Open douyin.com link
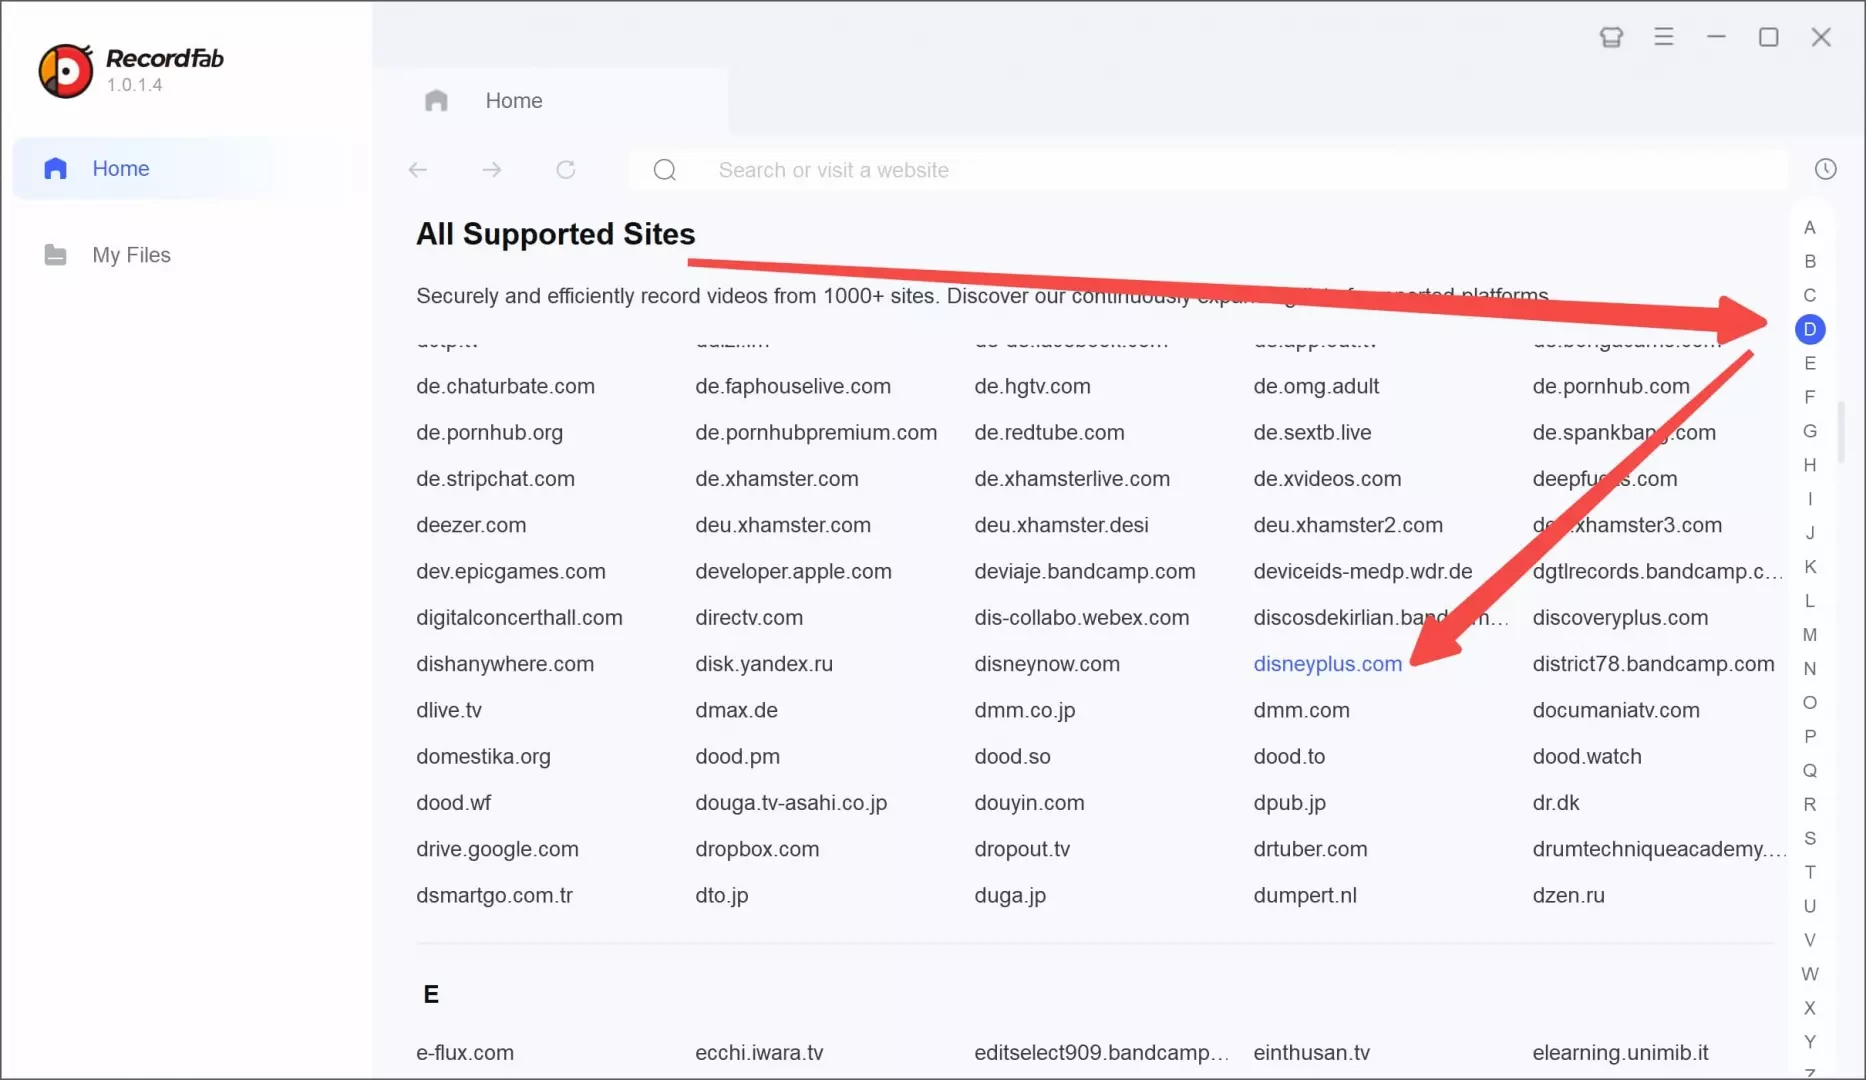 [1029, 803]
